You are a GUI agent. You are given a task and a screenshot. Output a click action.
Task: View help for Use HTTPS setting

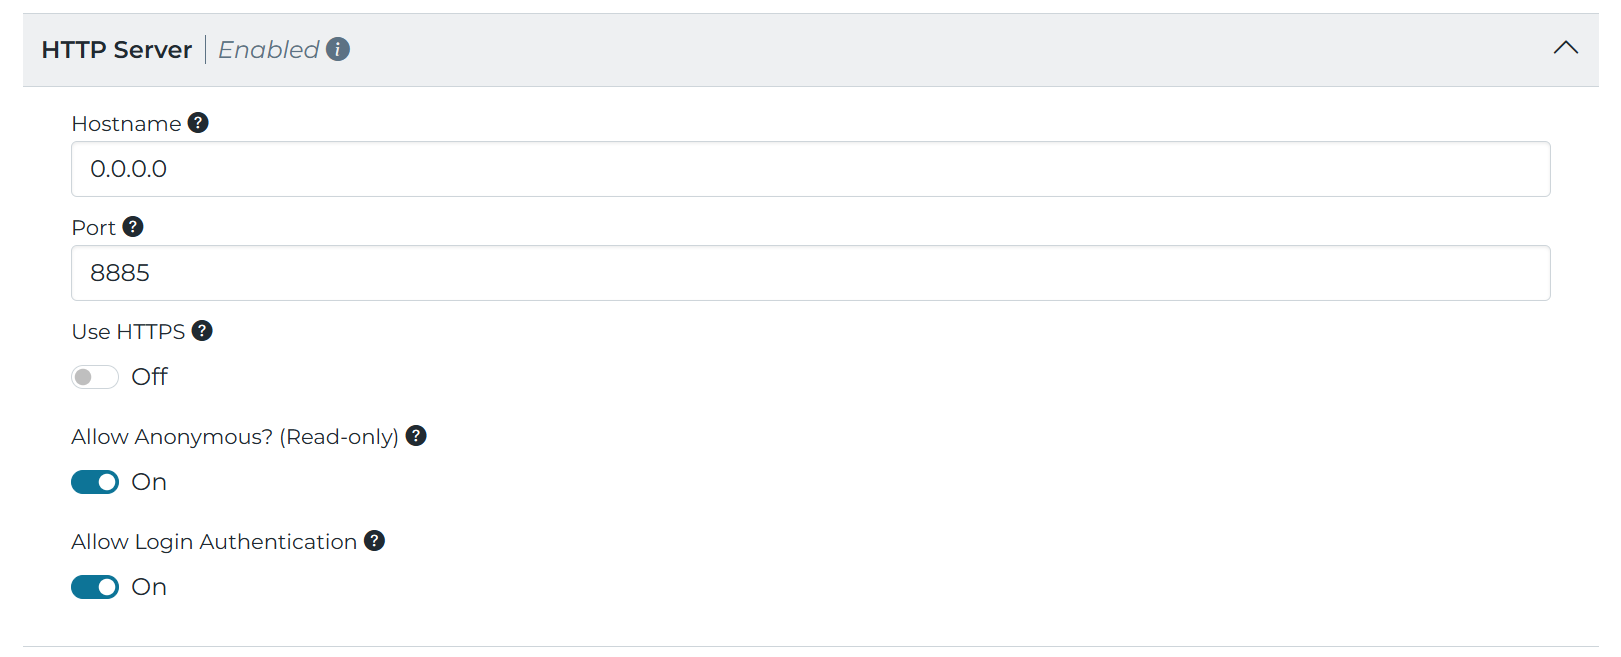202,330
